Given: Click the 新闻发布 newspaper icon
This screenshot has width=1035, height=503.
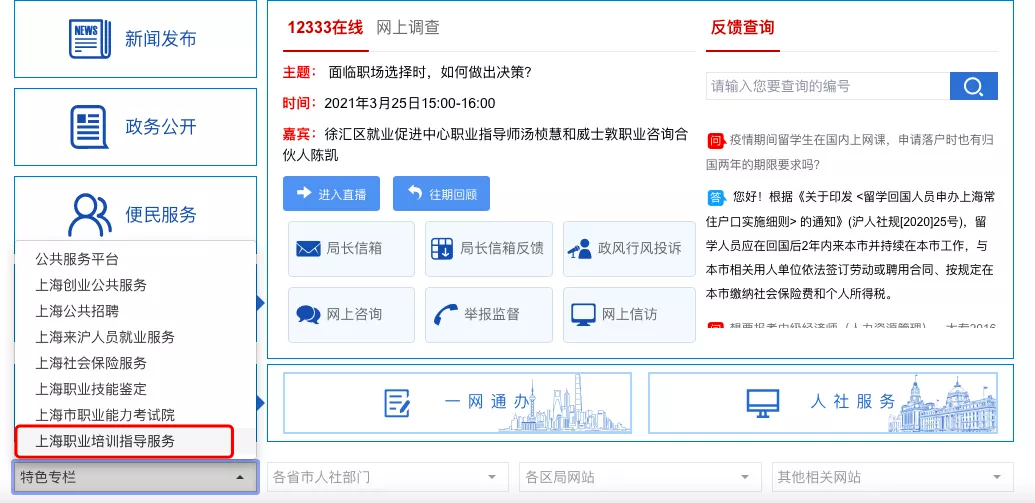Looking at the screenshot, I should click(x=88, y=39).
